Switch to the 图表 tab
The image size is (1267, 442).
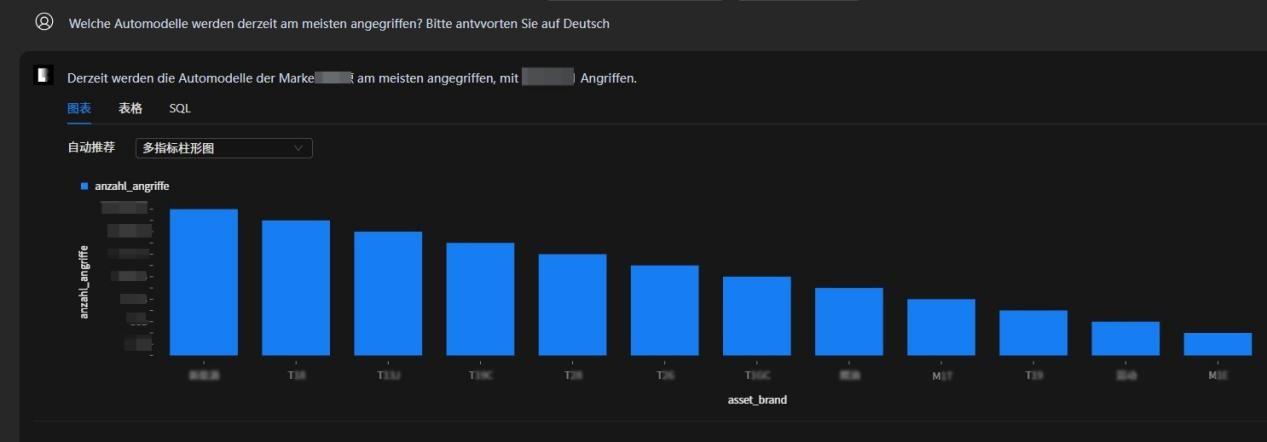tap(79, 108)
